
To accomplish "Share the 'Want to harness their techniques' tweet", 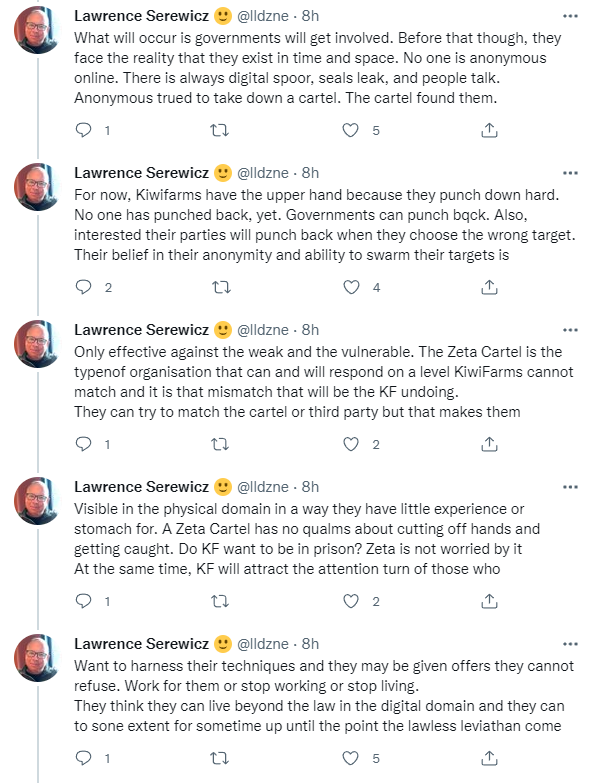I will click(x=489, y=758).
